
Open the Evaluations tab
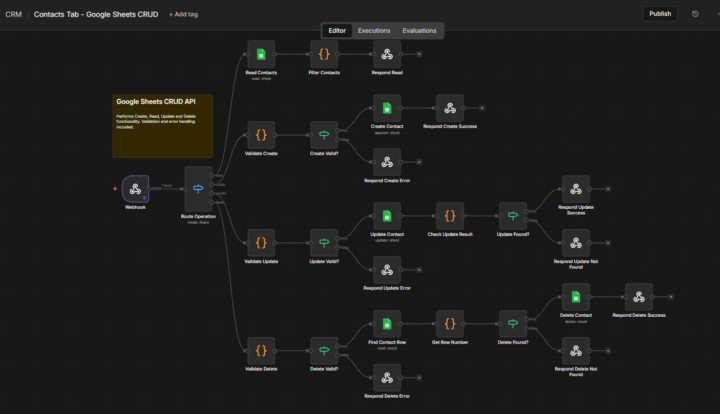point(419,31)
